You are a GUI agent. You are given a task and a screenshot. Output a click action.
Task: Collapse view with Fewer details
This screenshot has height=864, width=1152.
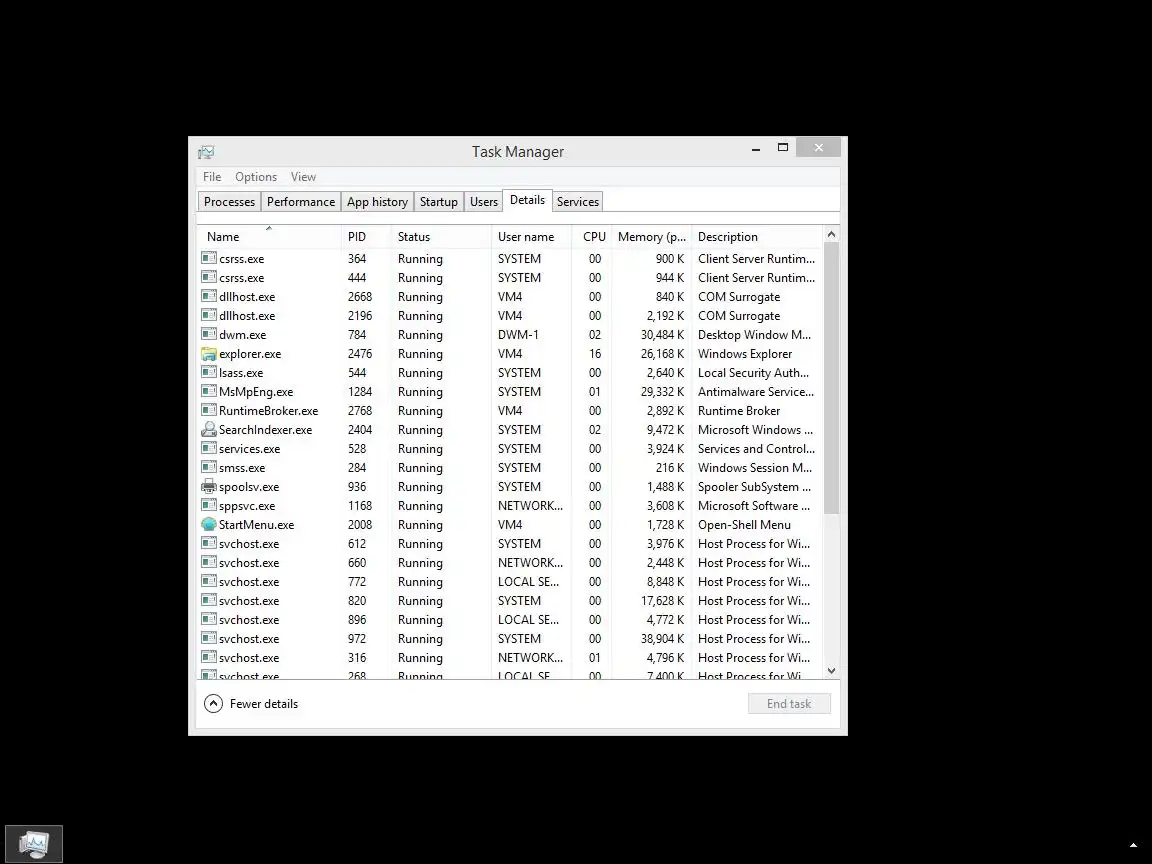(x=251, y=704)
